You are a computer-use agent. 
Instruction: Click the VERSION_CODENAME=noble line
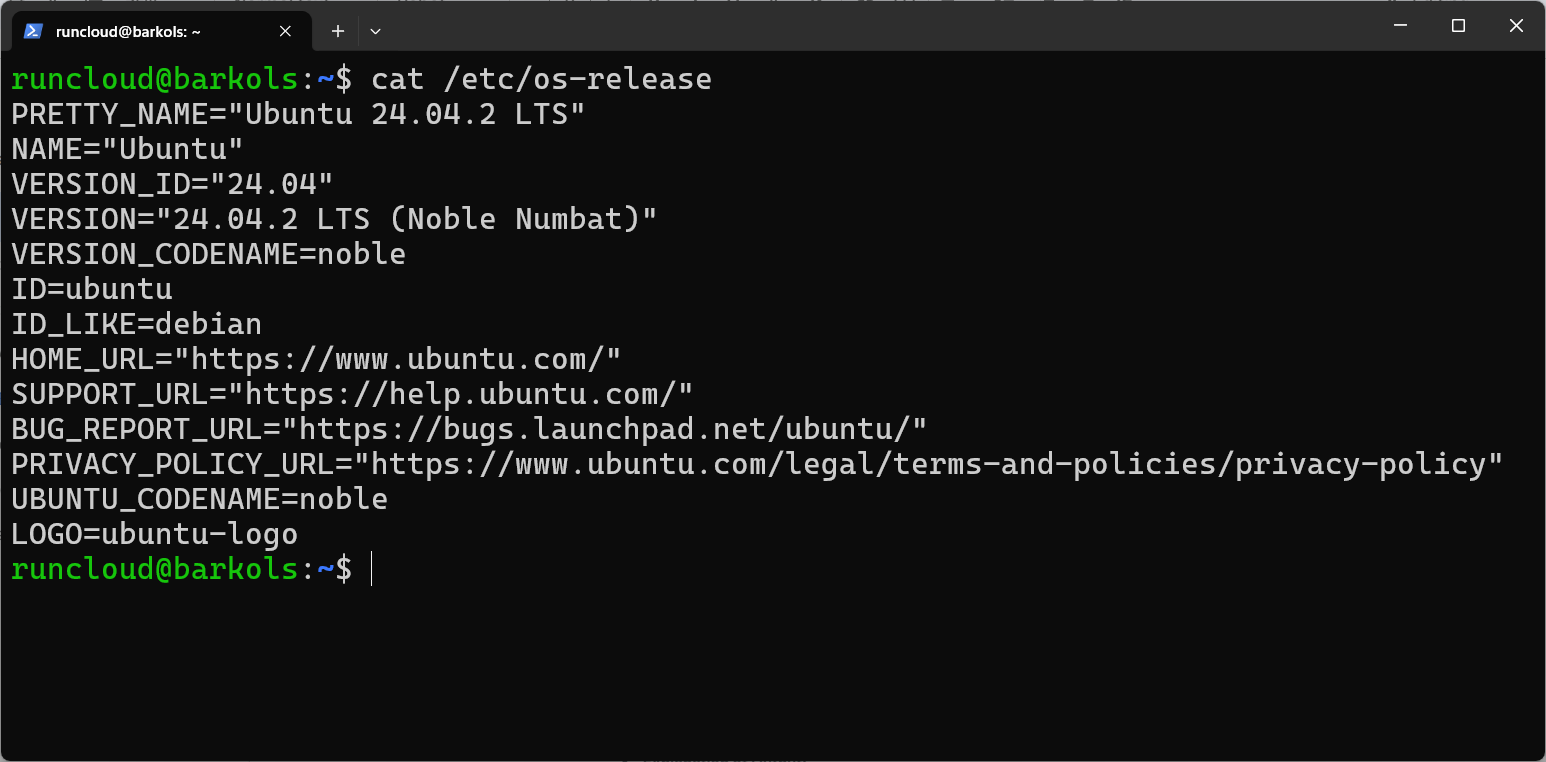click(x=208, y=254)
